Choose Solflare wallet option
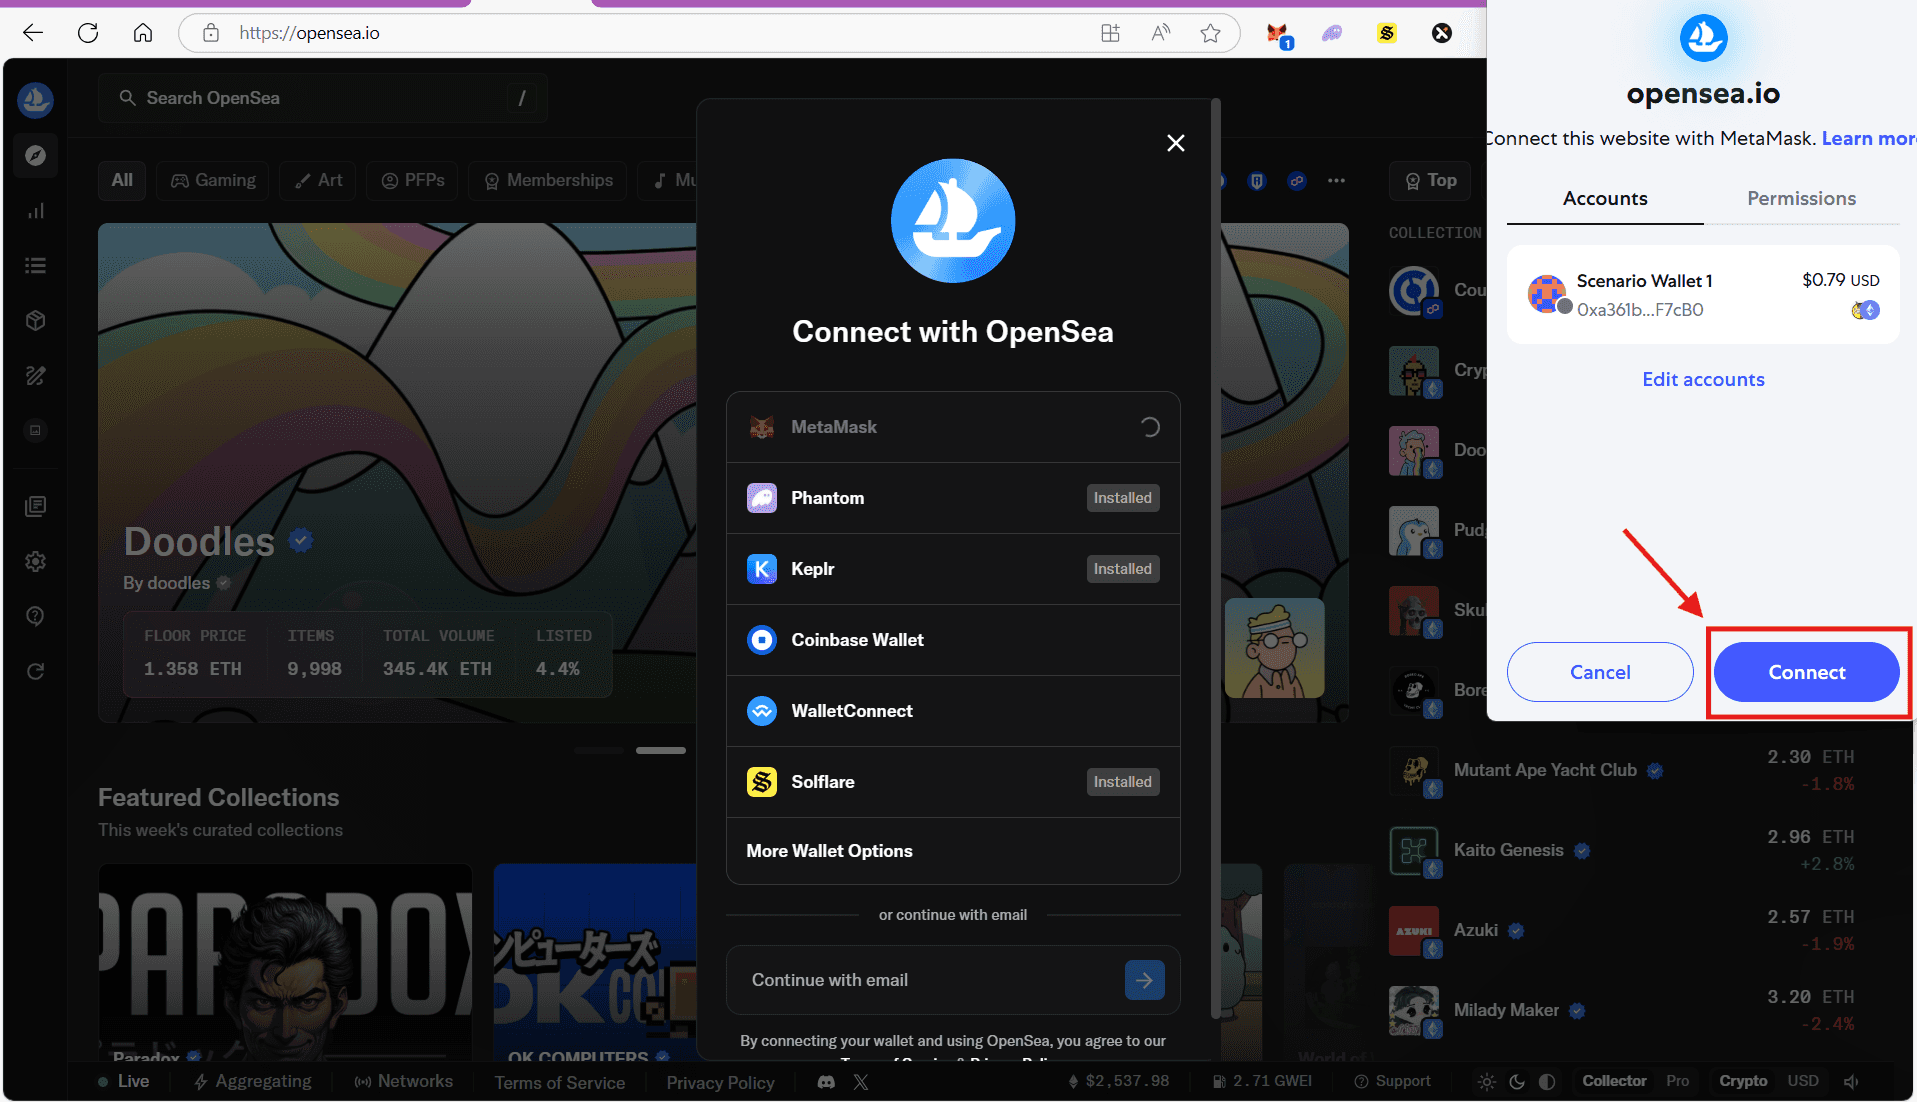Viewport: 1917px width, 1102px height. 953,782
